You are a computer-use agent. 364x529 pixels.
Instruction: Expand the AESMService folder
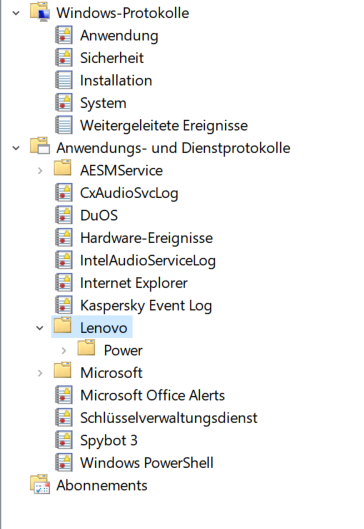pos(40,171)
